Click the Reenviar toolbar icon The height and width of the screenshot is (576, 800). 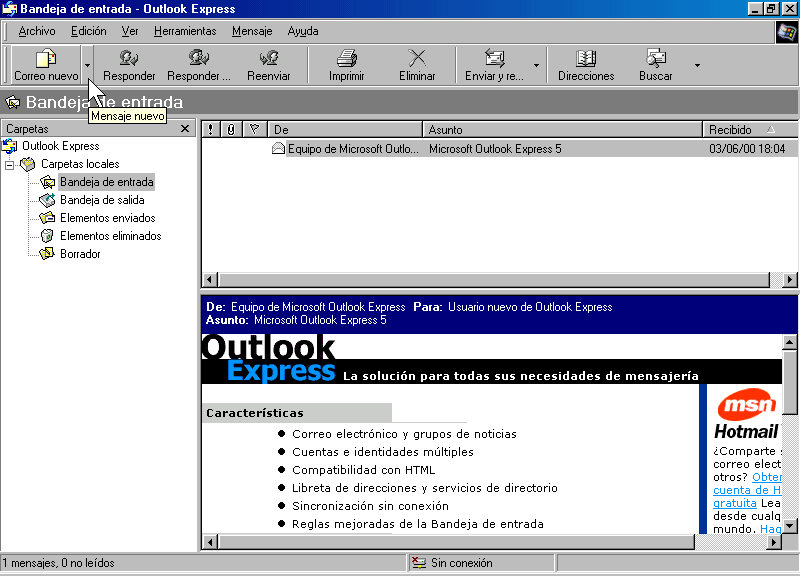click(269, 58)
